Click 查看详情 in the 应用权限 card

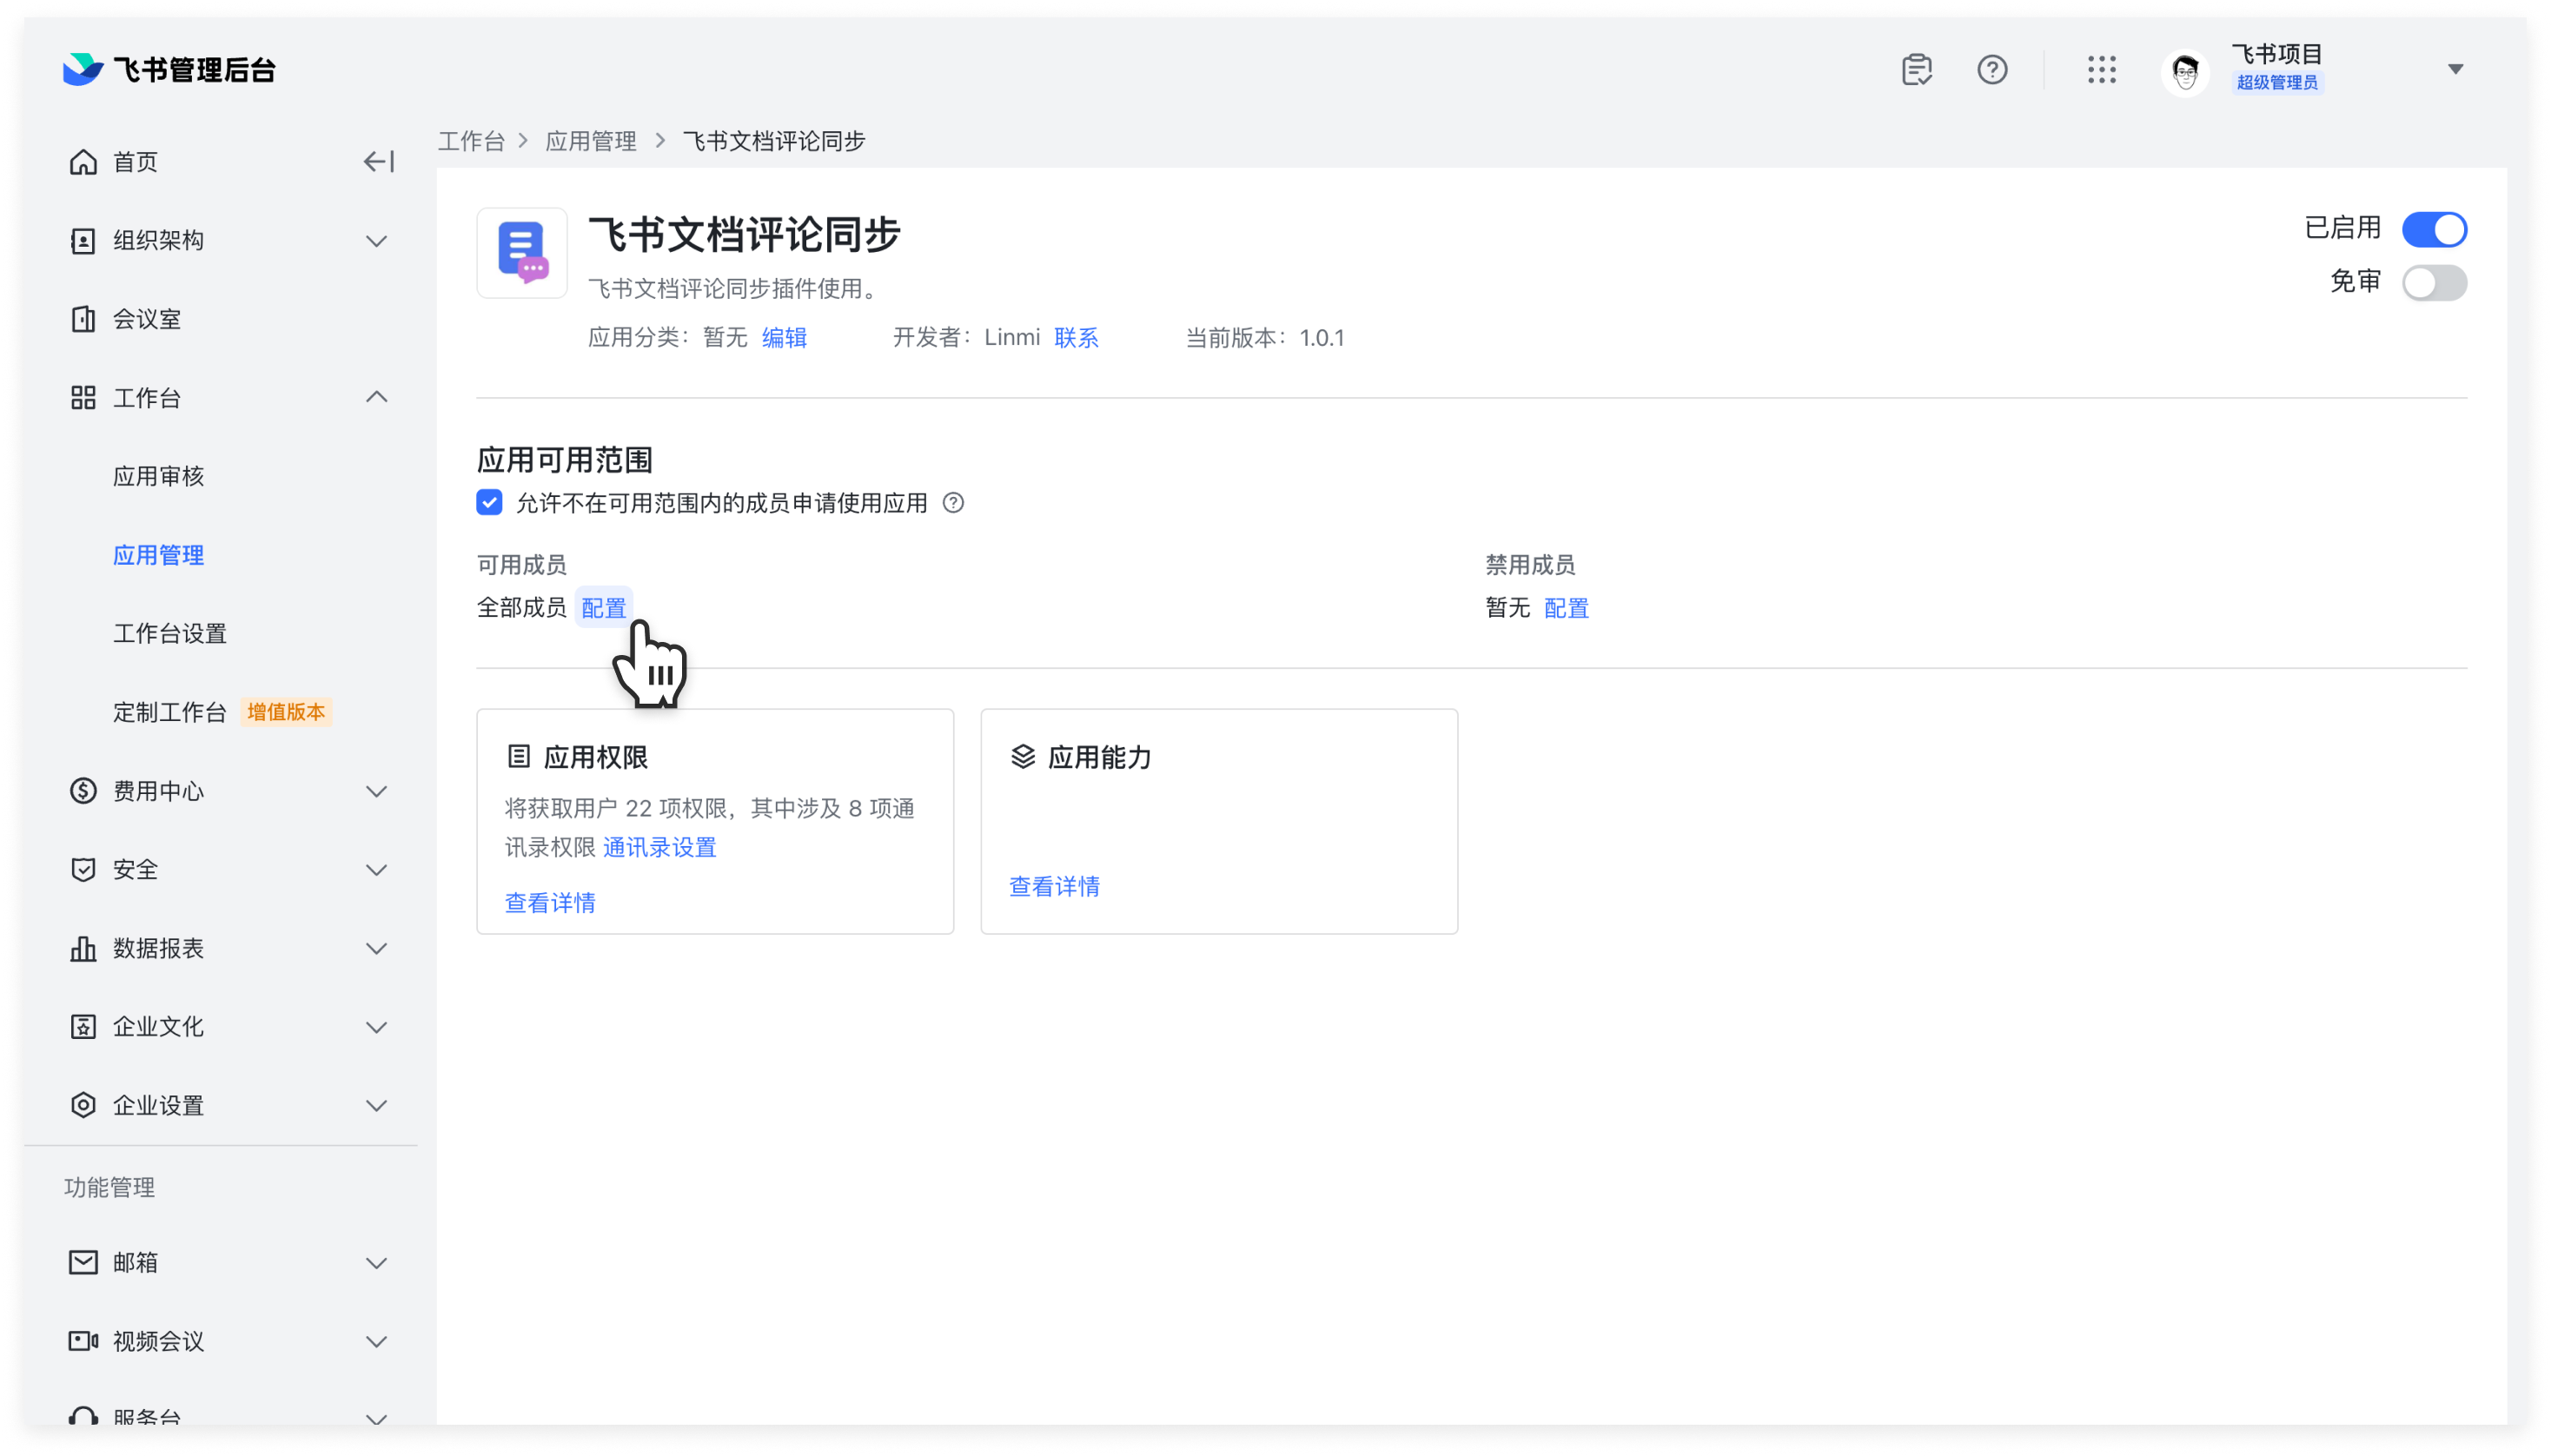point(550,902)
